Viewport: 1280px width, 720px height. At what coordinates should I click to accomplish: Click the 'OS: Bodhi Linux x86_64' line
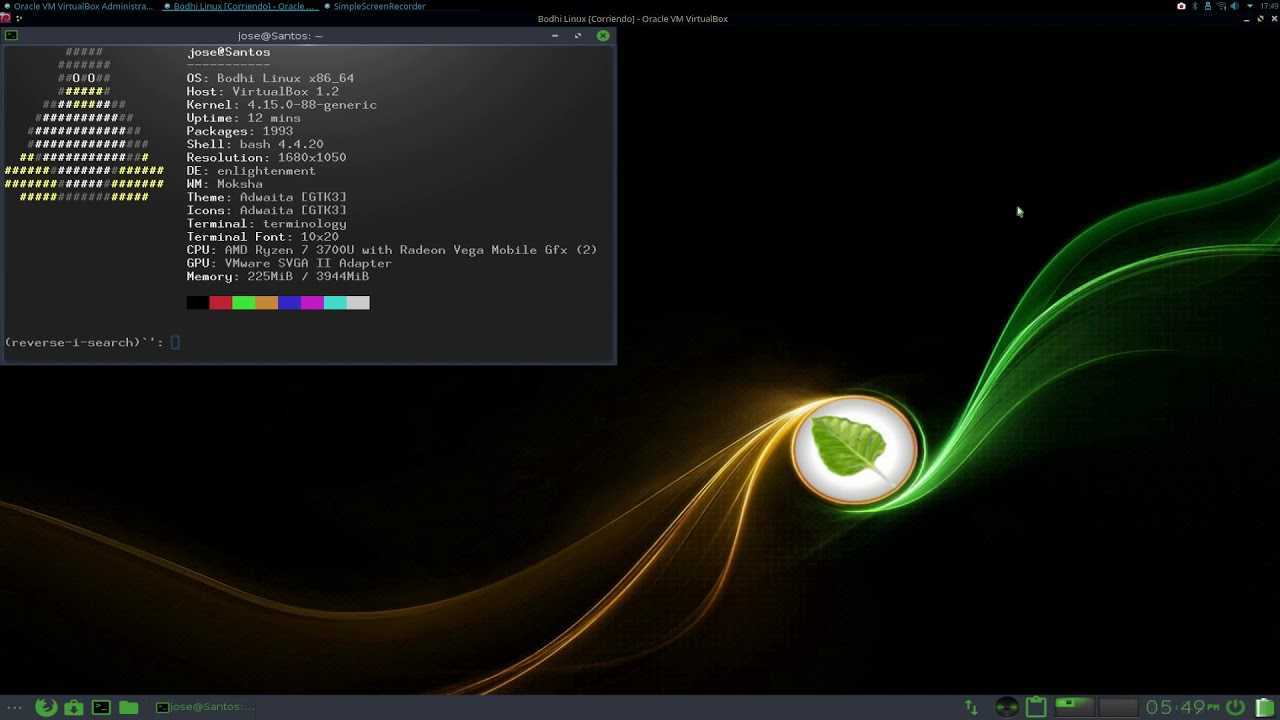tap(270, 78)
